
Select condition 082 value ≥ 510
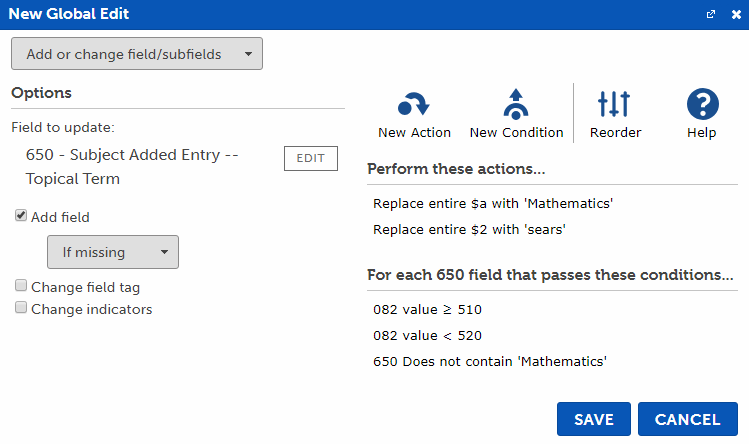point(427,309)
